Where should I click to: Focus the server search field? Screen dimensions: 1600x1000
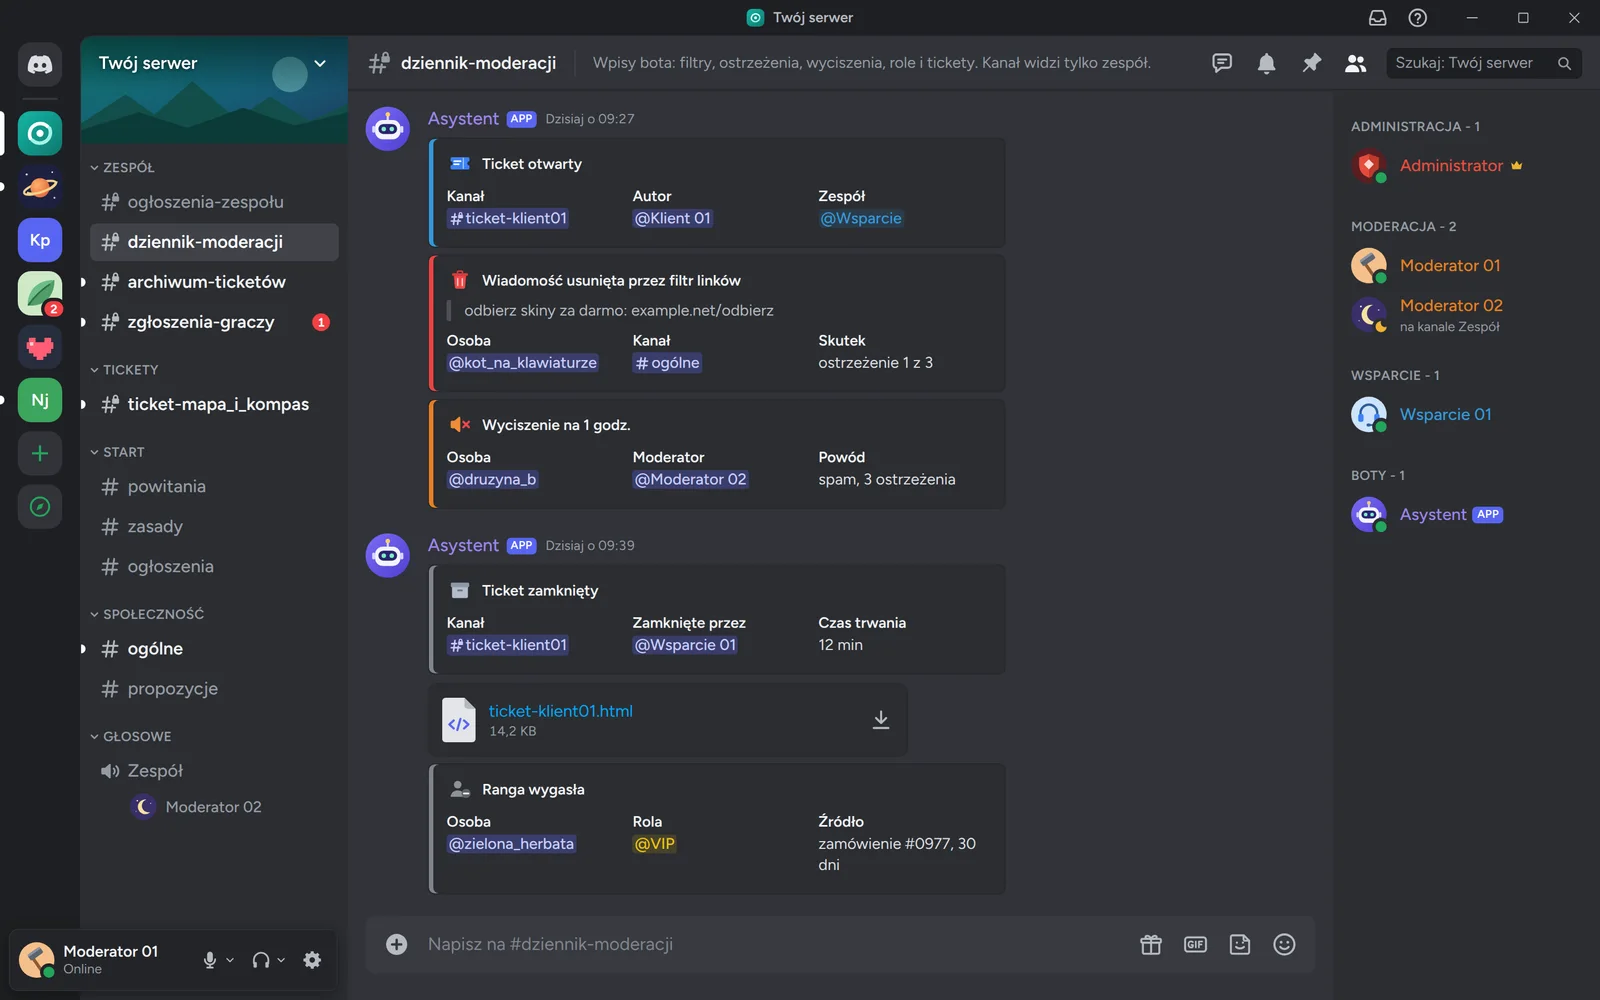point(1484,63)
